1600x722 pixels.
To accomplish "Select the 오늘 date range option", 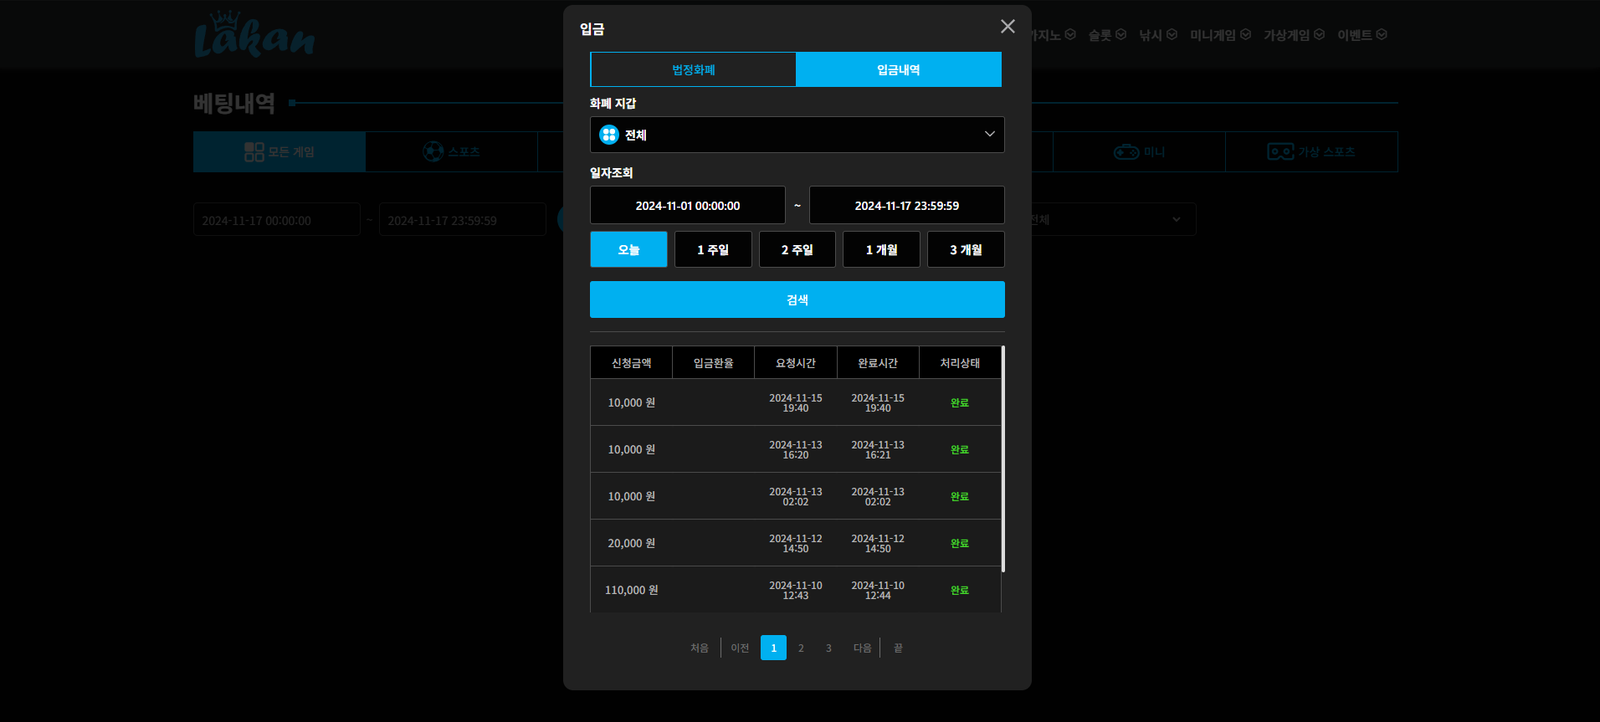I will (x=628, y=250).
